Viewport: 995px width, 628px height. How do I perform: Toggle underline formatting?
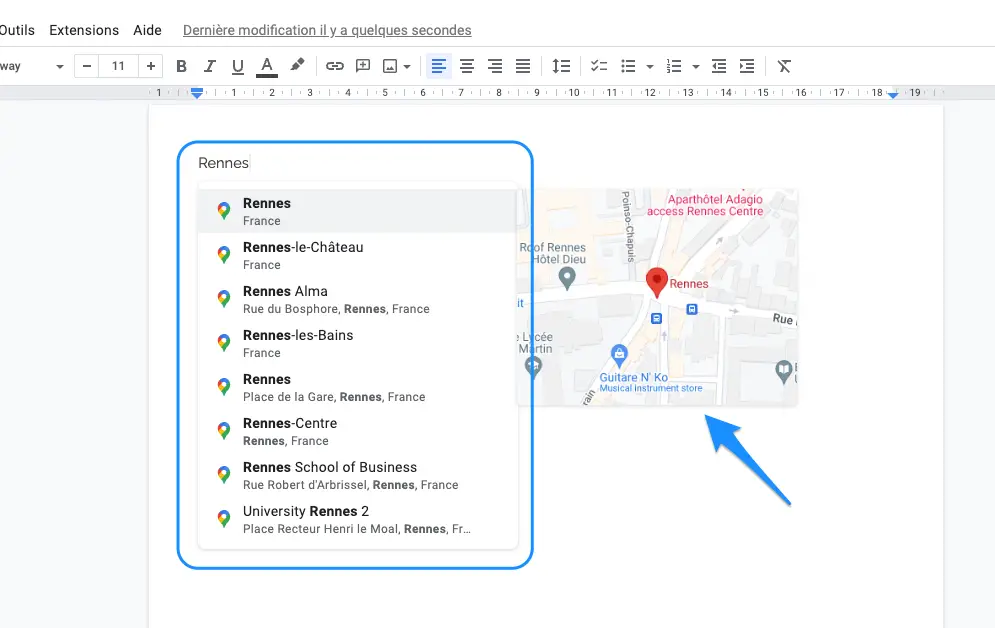[x=238, y=66]
